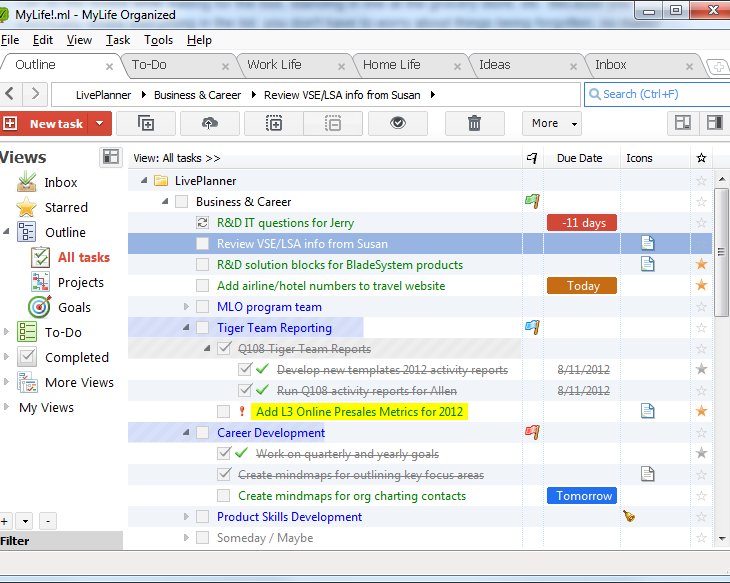Uncheck Work on quarterly and yearly goals
This screenshot has width=730, height=583.
(224, 453)
